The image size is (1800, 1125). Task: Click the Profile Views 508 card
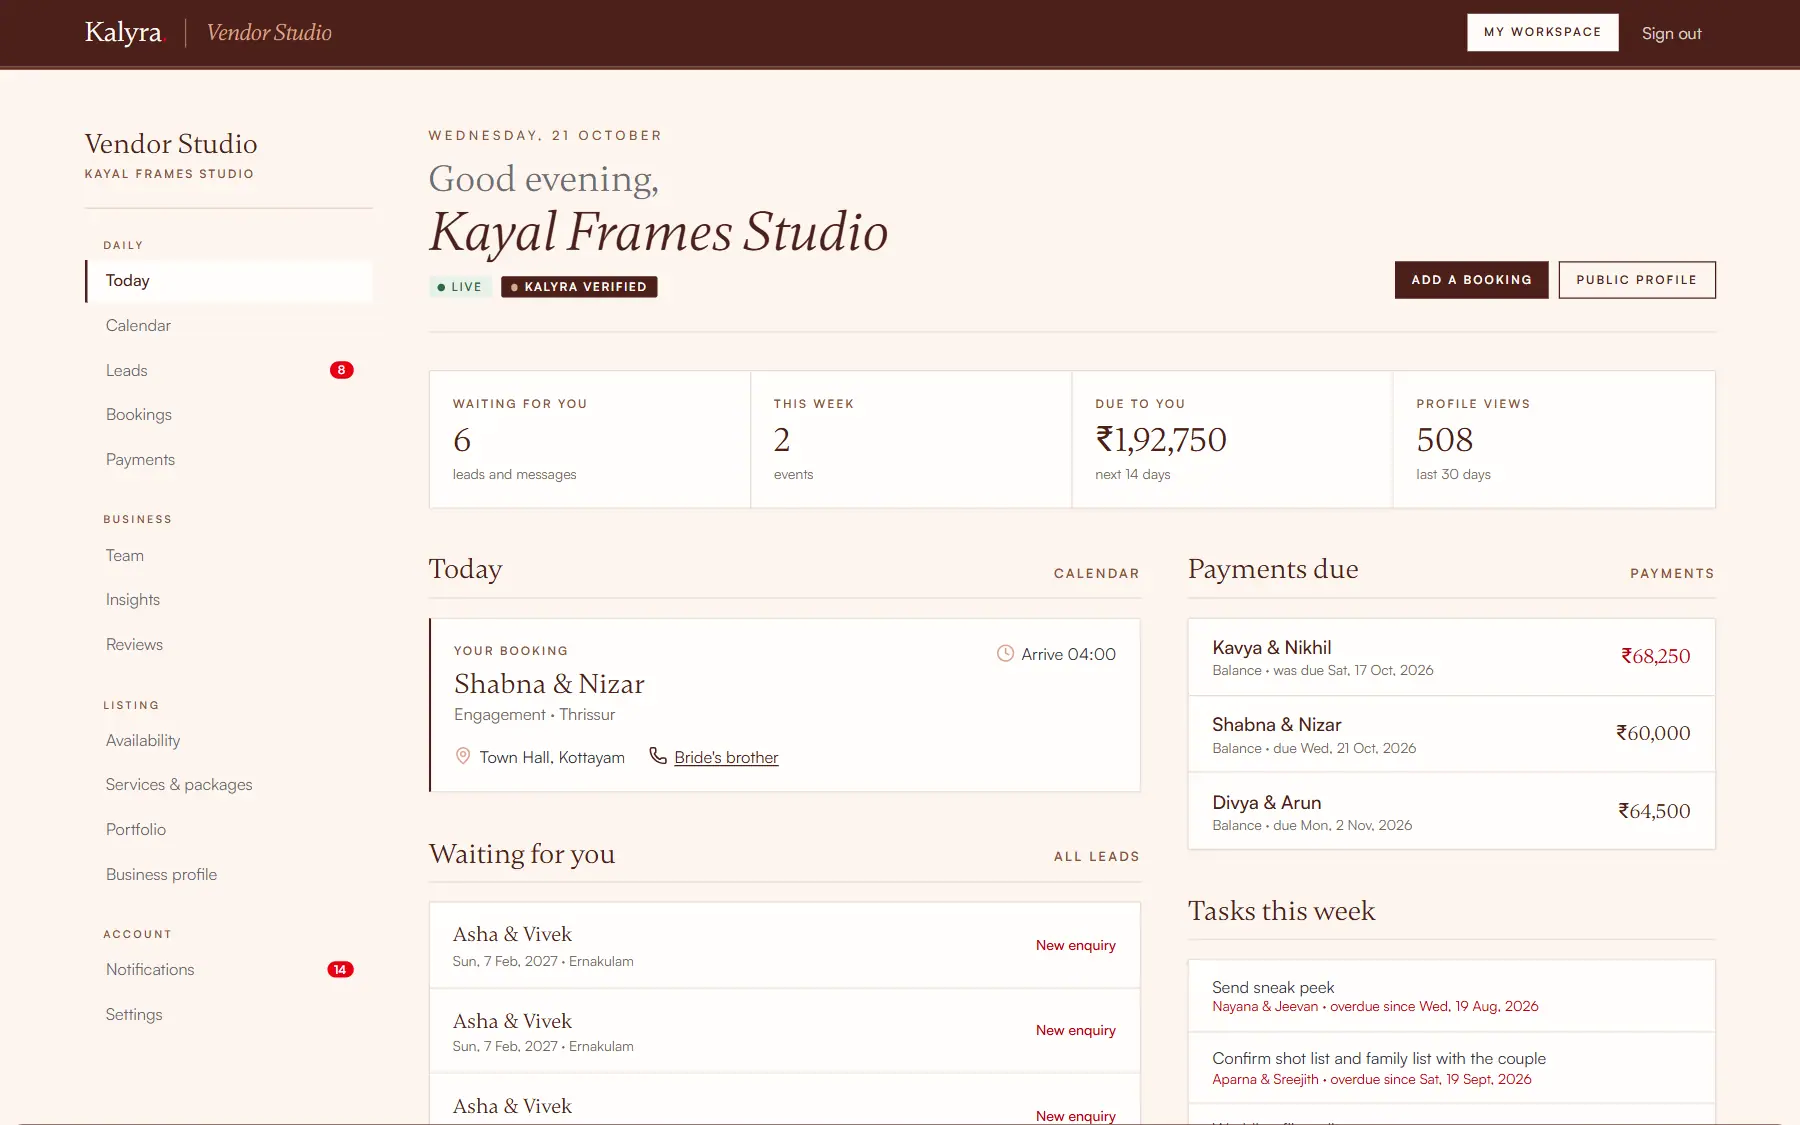(1554, 439)
